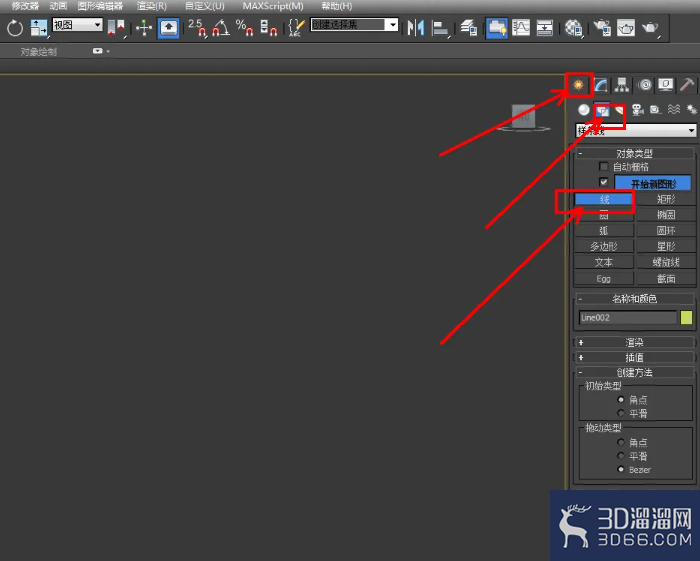Open the 样条线 shape type dropdown
This screenshot has width=700, height=561.
[636, 131]
